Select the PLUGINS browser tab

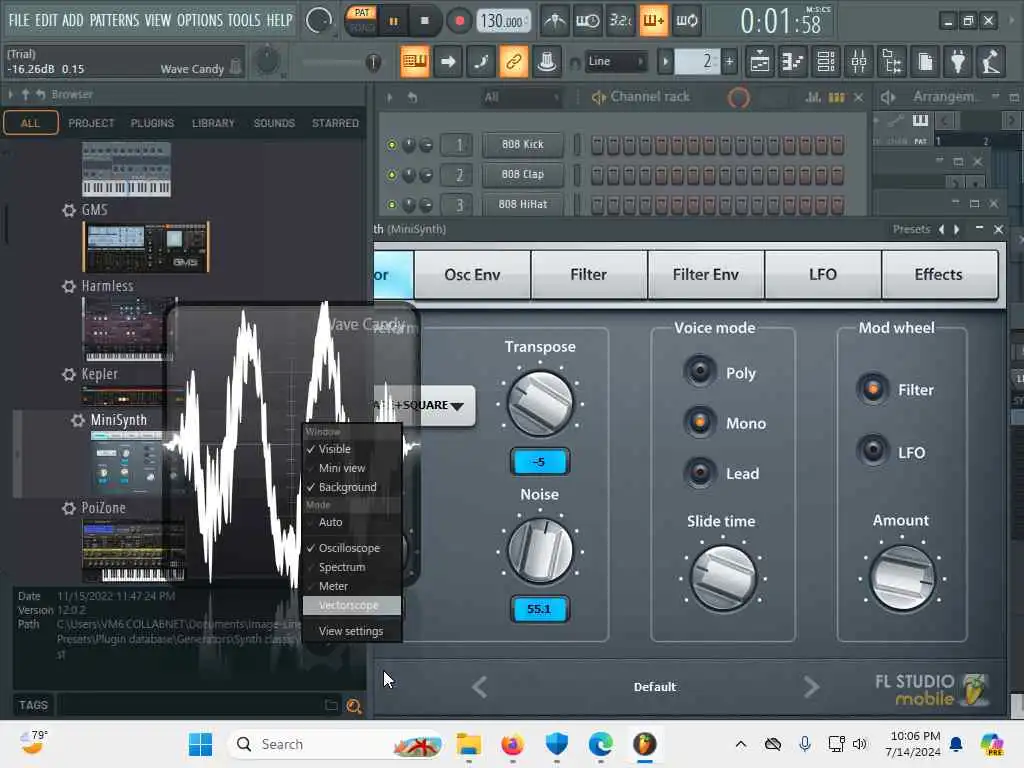coord(152,123)
